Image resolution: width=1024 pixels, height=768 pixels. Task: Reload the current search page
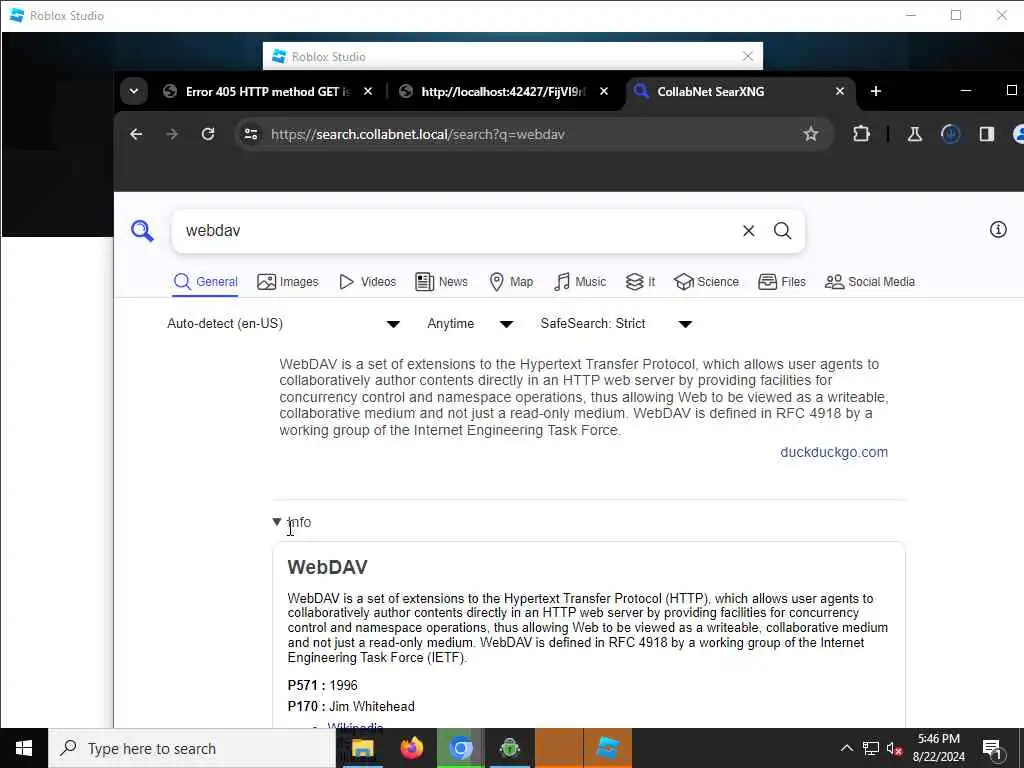(x=208, y=134)
